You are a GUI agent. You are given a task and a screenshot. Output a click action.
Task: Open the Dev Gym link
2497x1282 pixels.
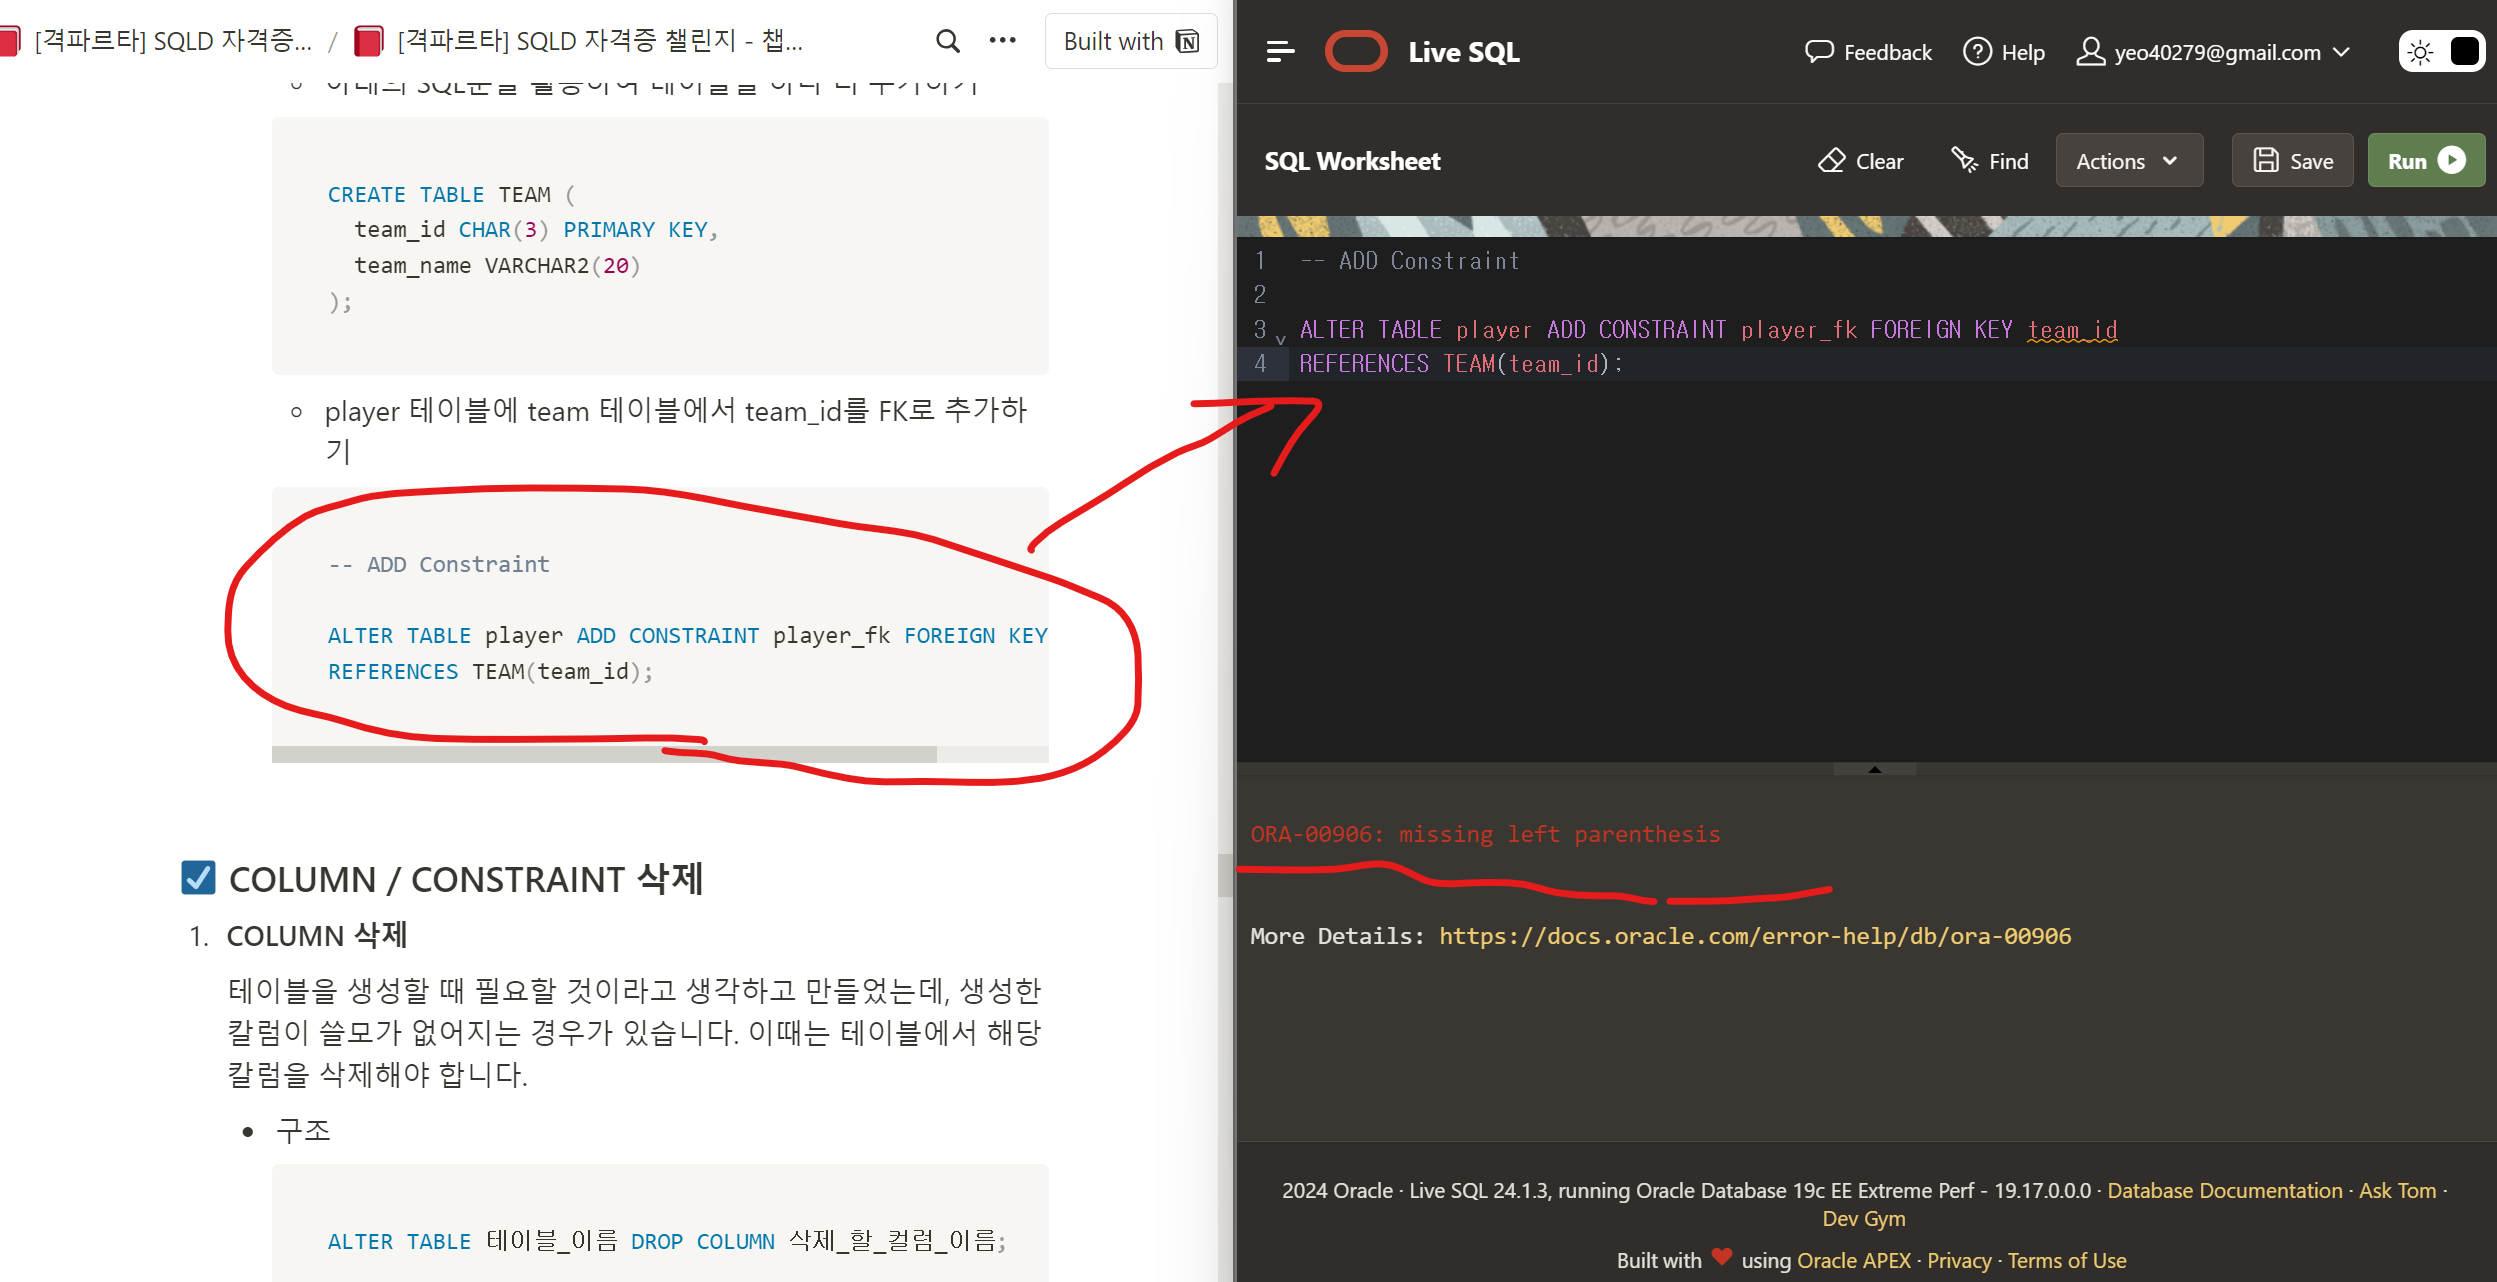point(1864,1218)
